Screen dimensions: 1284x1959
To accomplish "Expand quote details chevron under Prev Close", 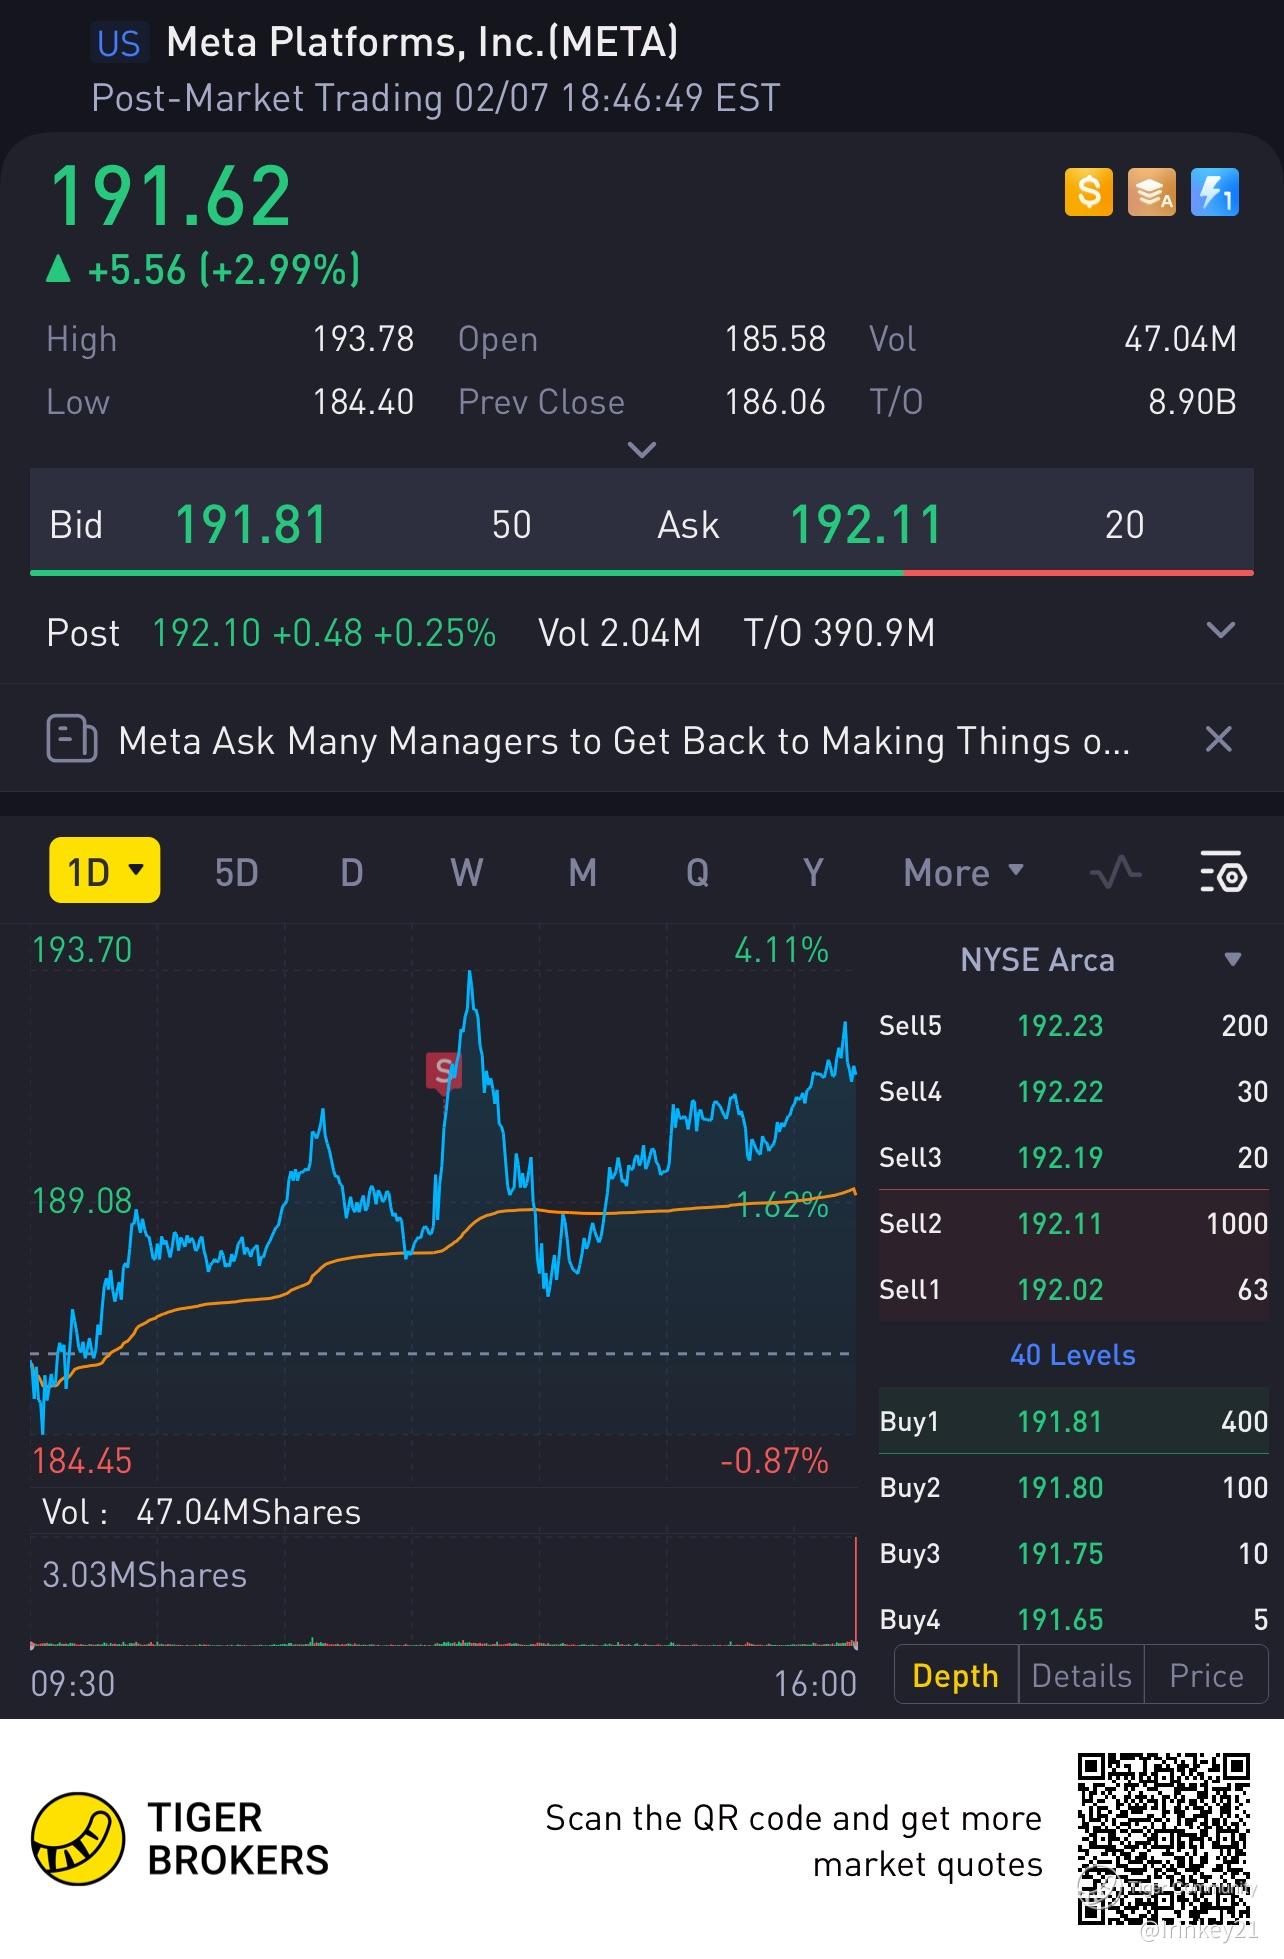I will [x=641, y=449].
